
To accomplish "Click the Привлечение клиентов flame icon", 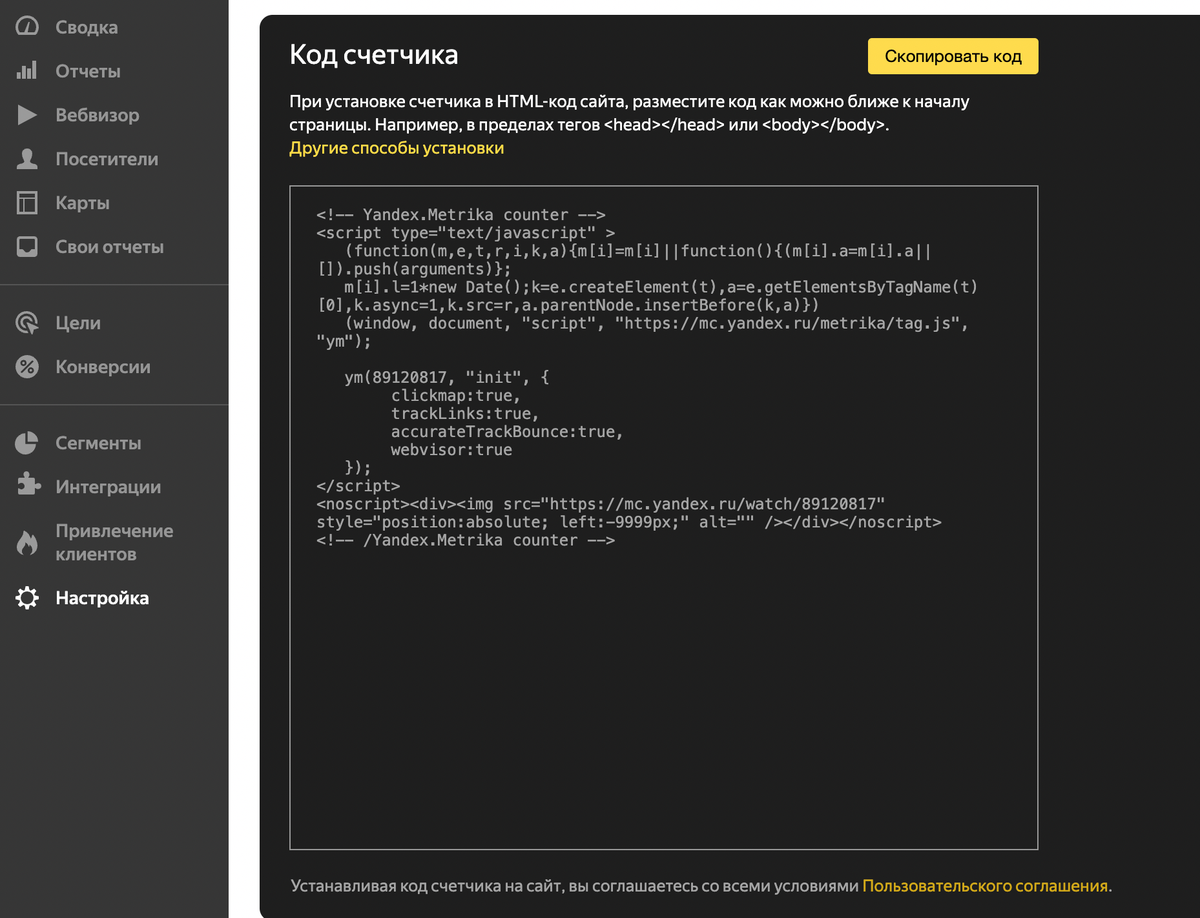I will tap(27, 543).
